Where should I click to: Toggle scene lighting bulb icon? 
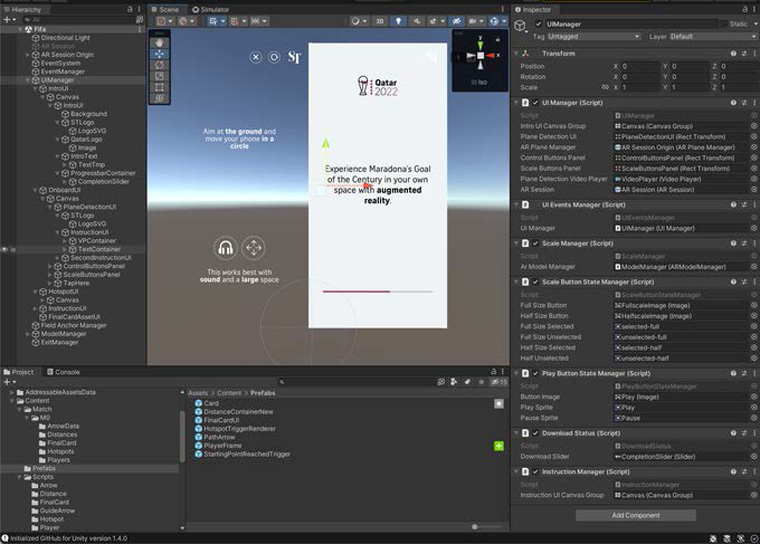pos(398,21)
